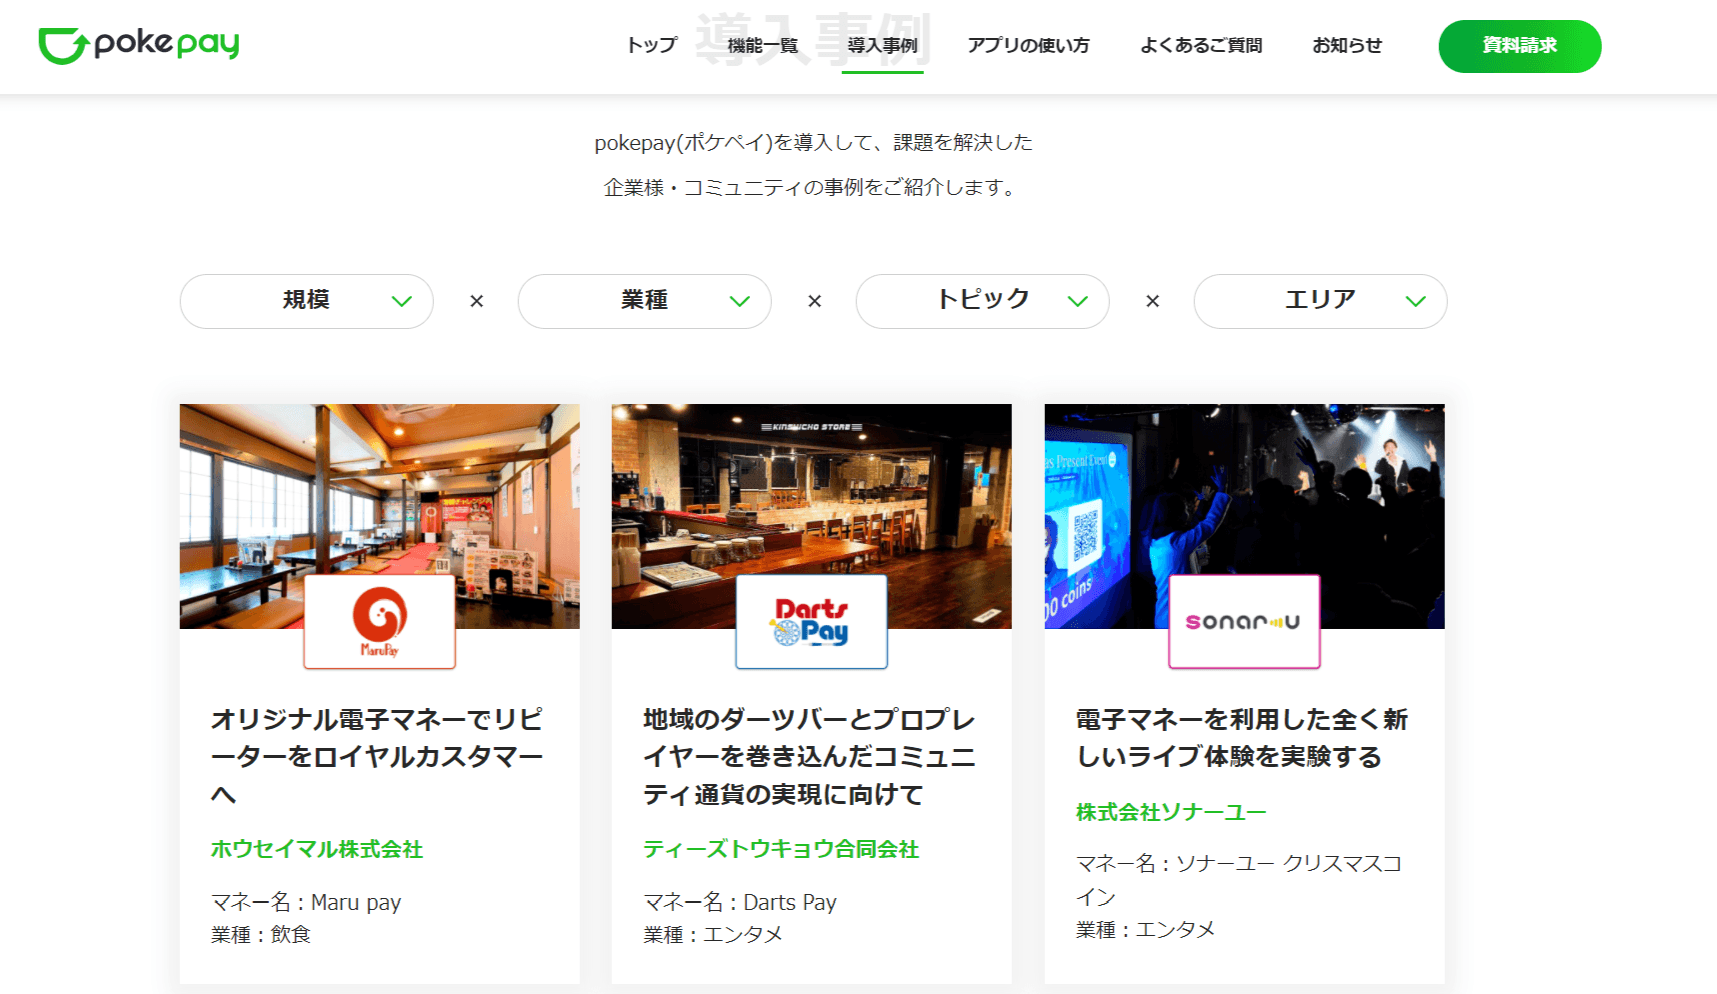Follow the ティーズトウキョウ合同会社 link
This screenshot has width=1717, height=994.
click(782, 849)
